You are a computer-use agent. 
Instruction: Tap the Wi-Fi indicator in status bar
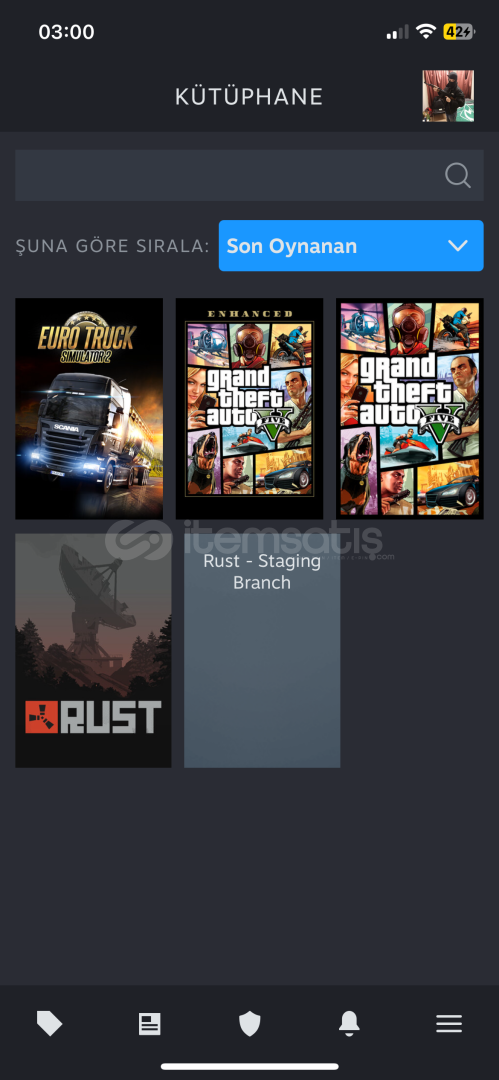click(x=426, y=32)
